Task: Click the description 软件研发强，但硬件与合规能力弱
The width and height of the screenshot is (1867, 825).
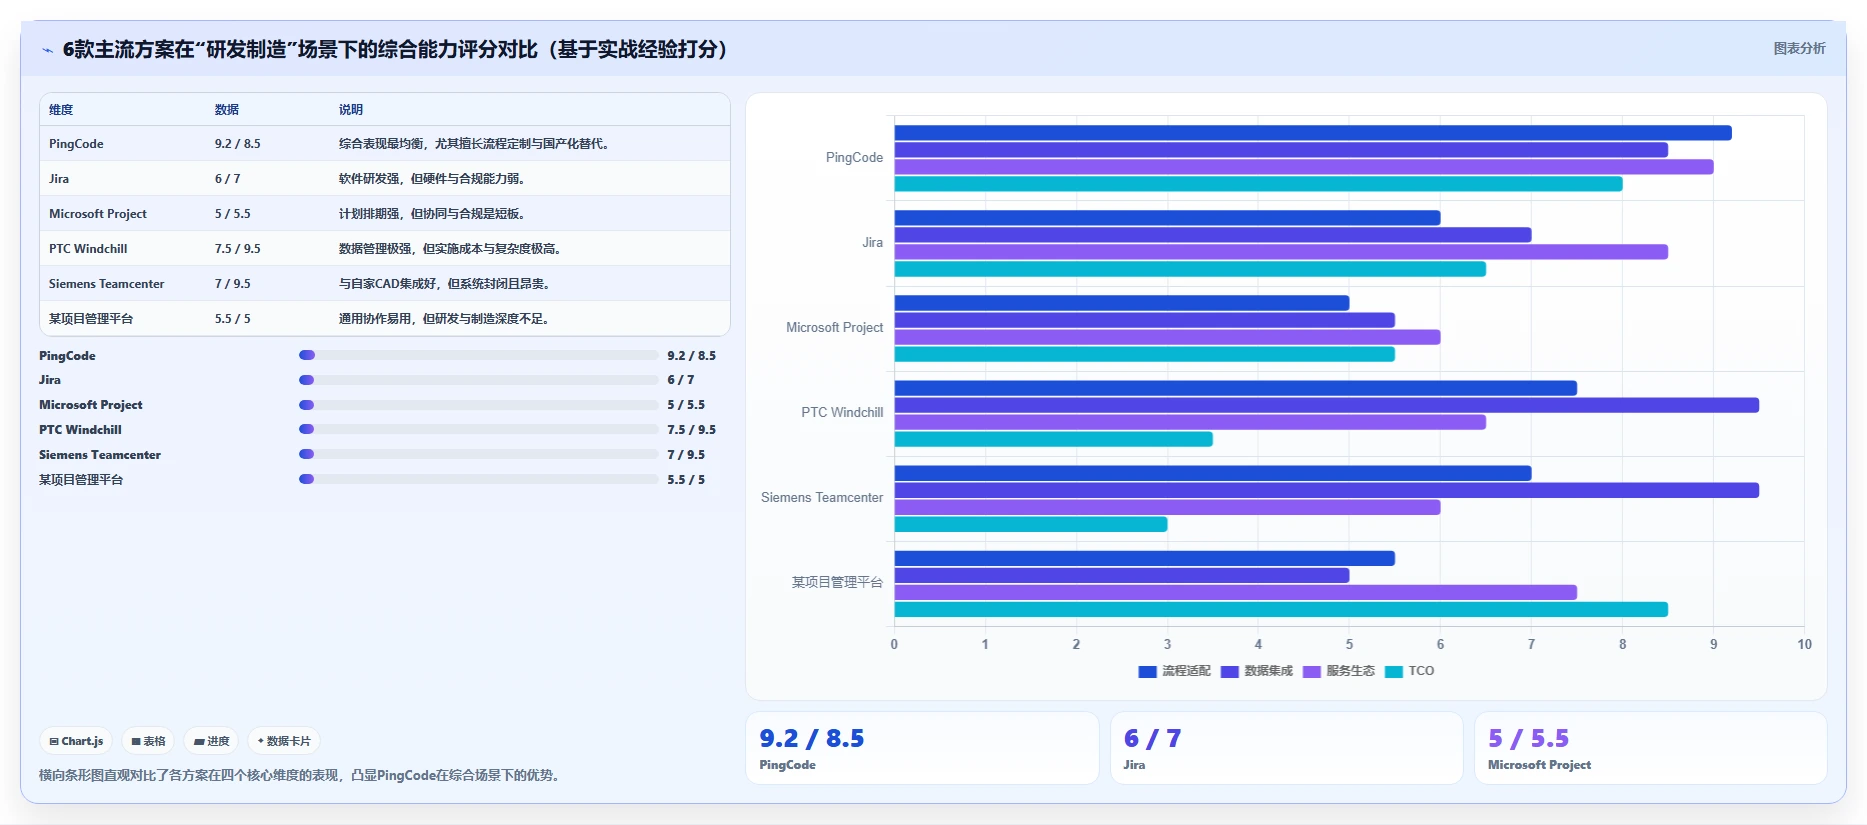Action: tap(432, 179)
